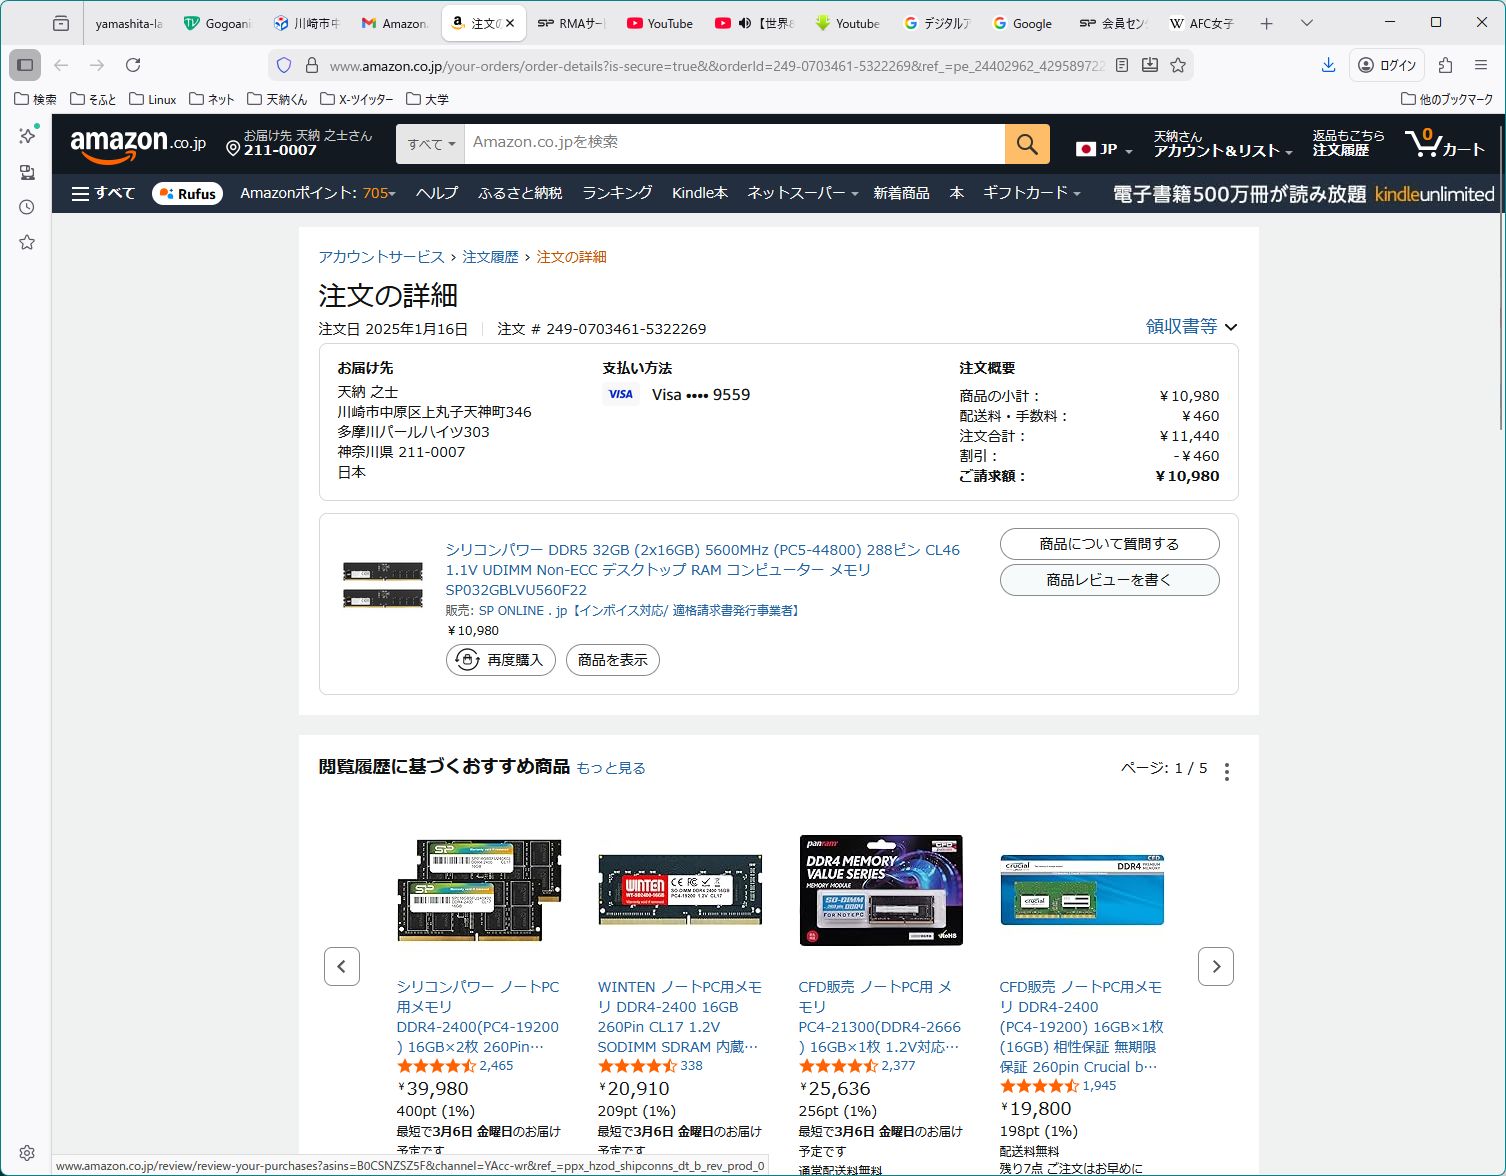
Task: Click the Firefox reload page icon
Action: click(x=133, y=65)
